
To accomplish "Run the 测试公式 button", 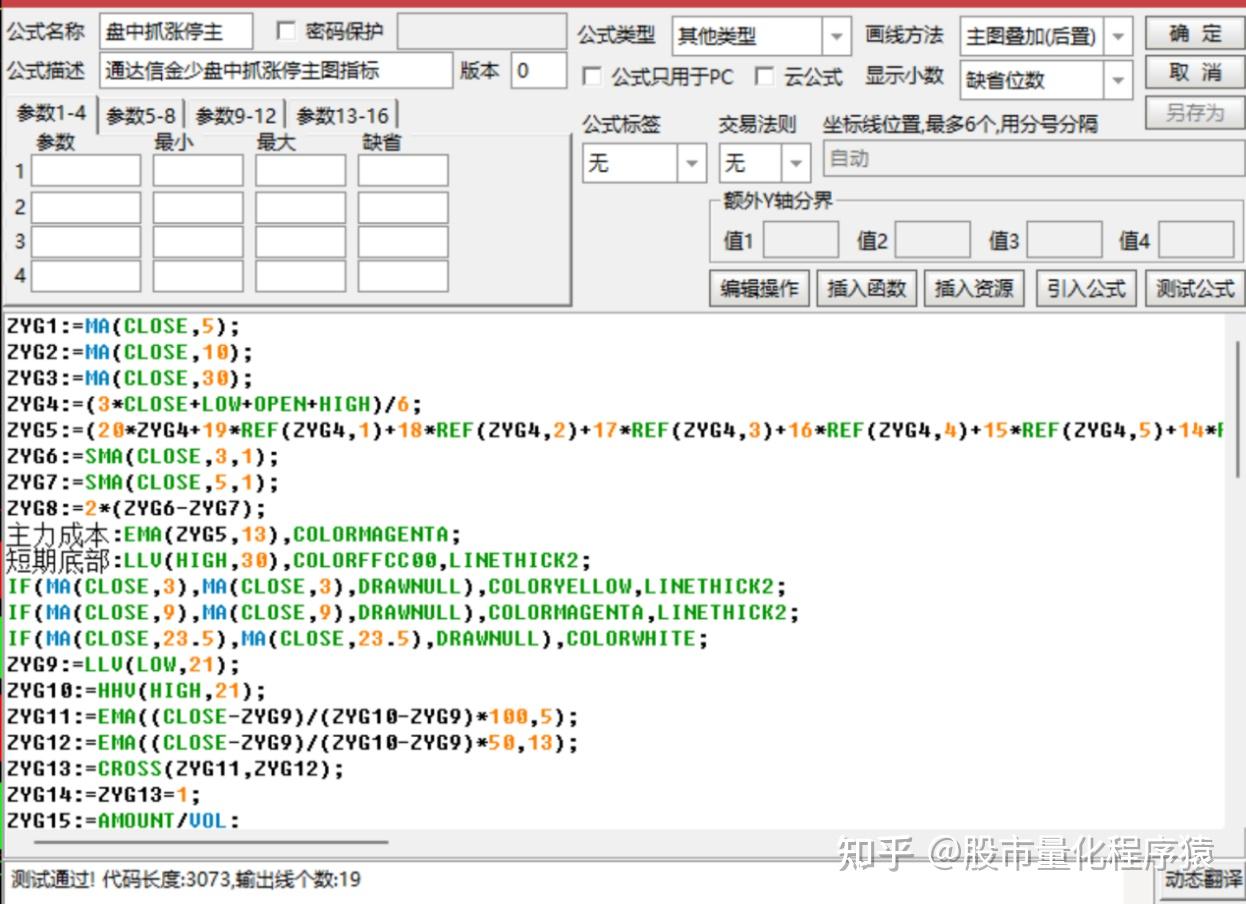I will 1194,288.
